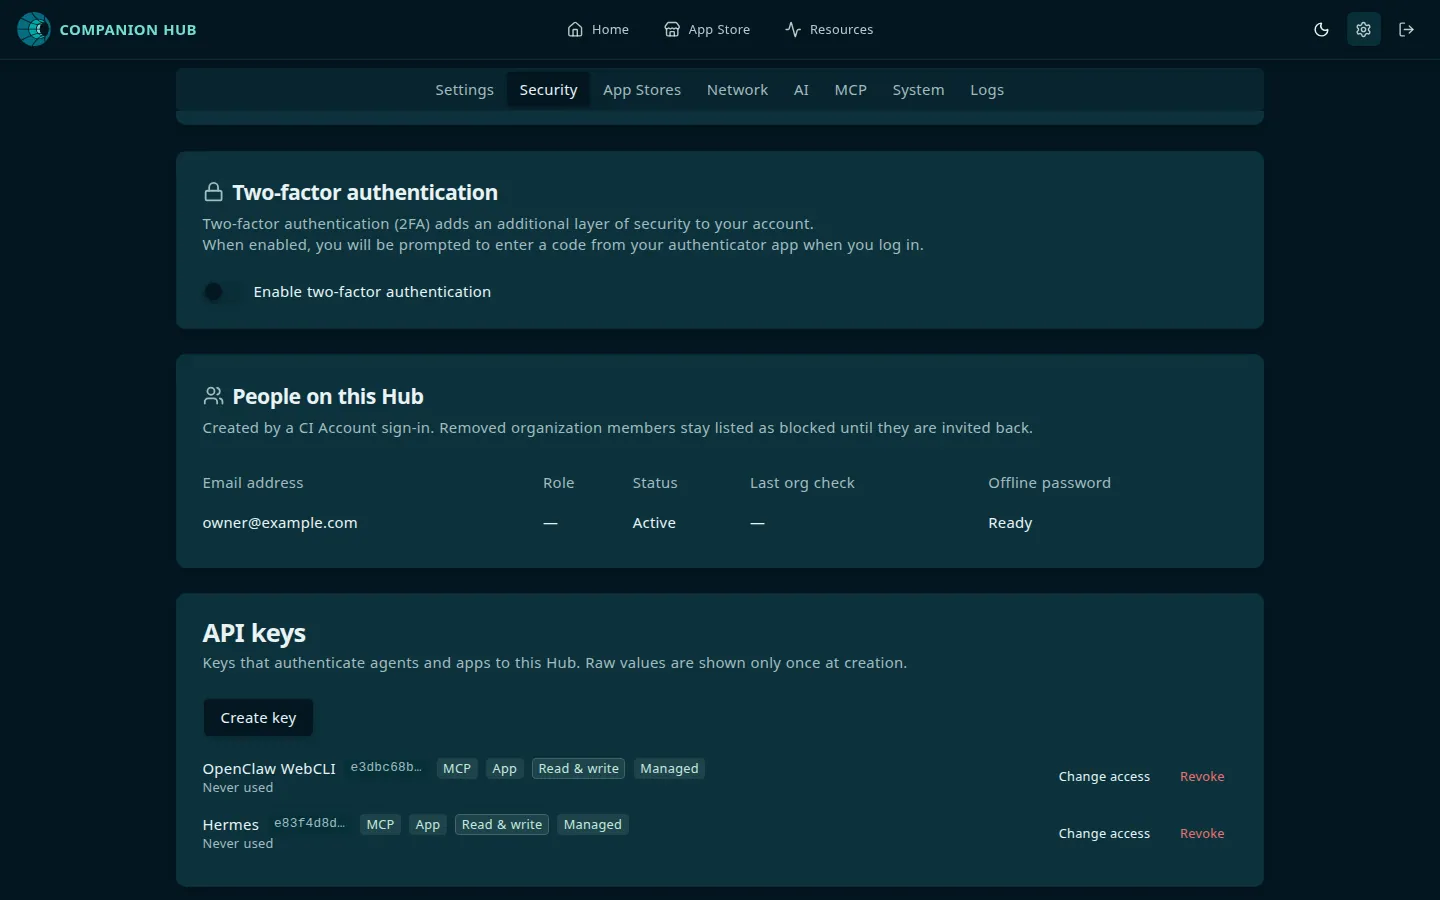Click the API keys heading
Screen dimensions: 1440x900
[254, 633]
